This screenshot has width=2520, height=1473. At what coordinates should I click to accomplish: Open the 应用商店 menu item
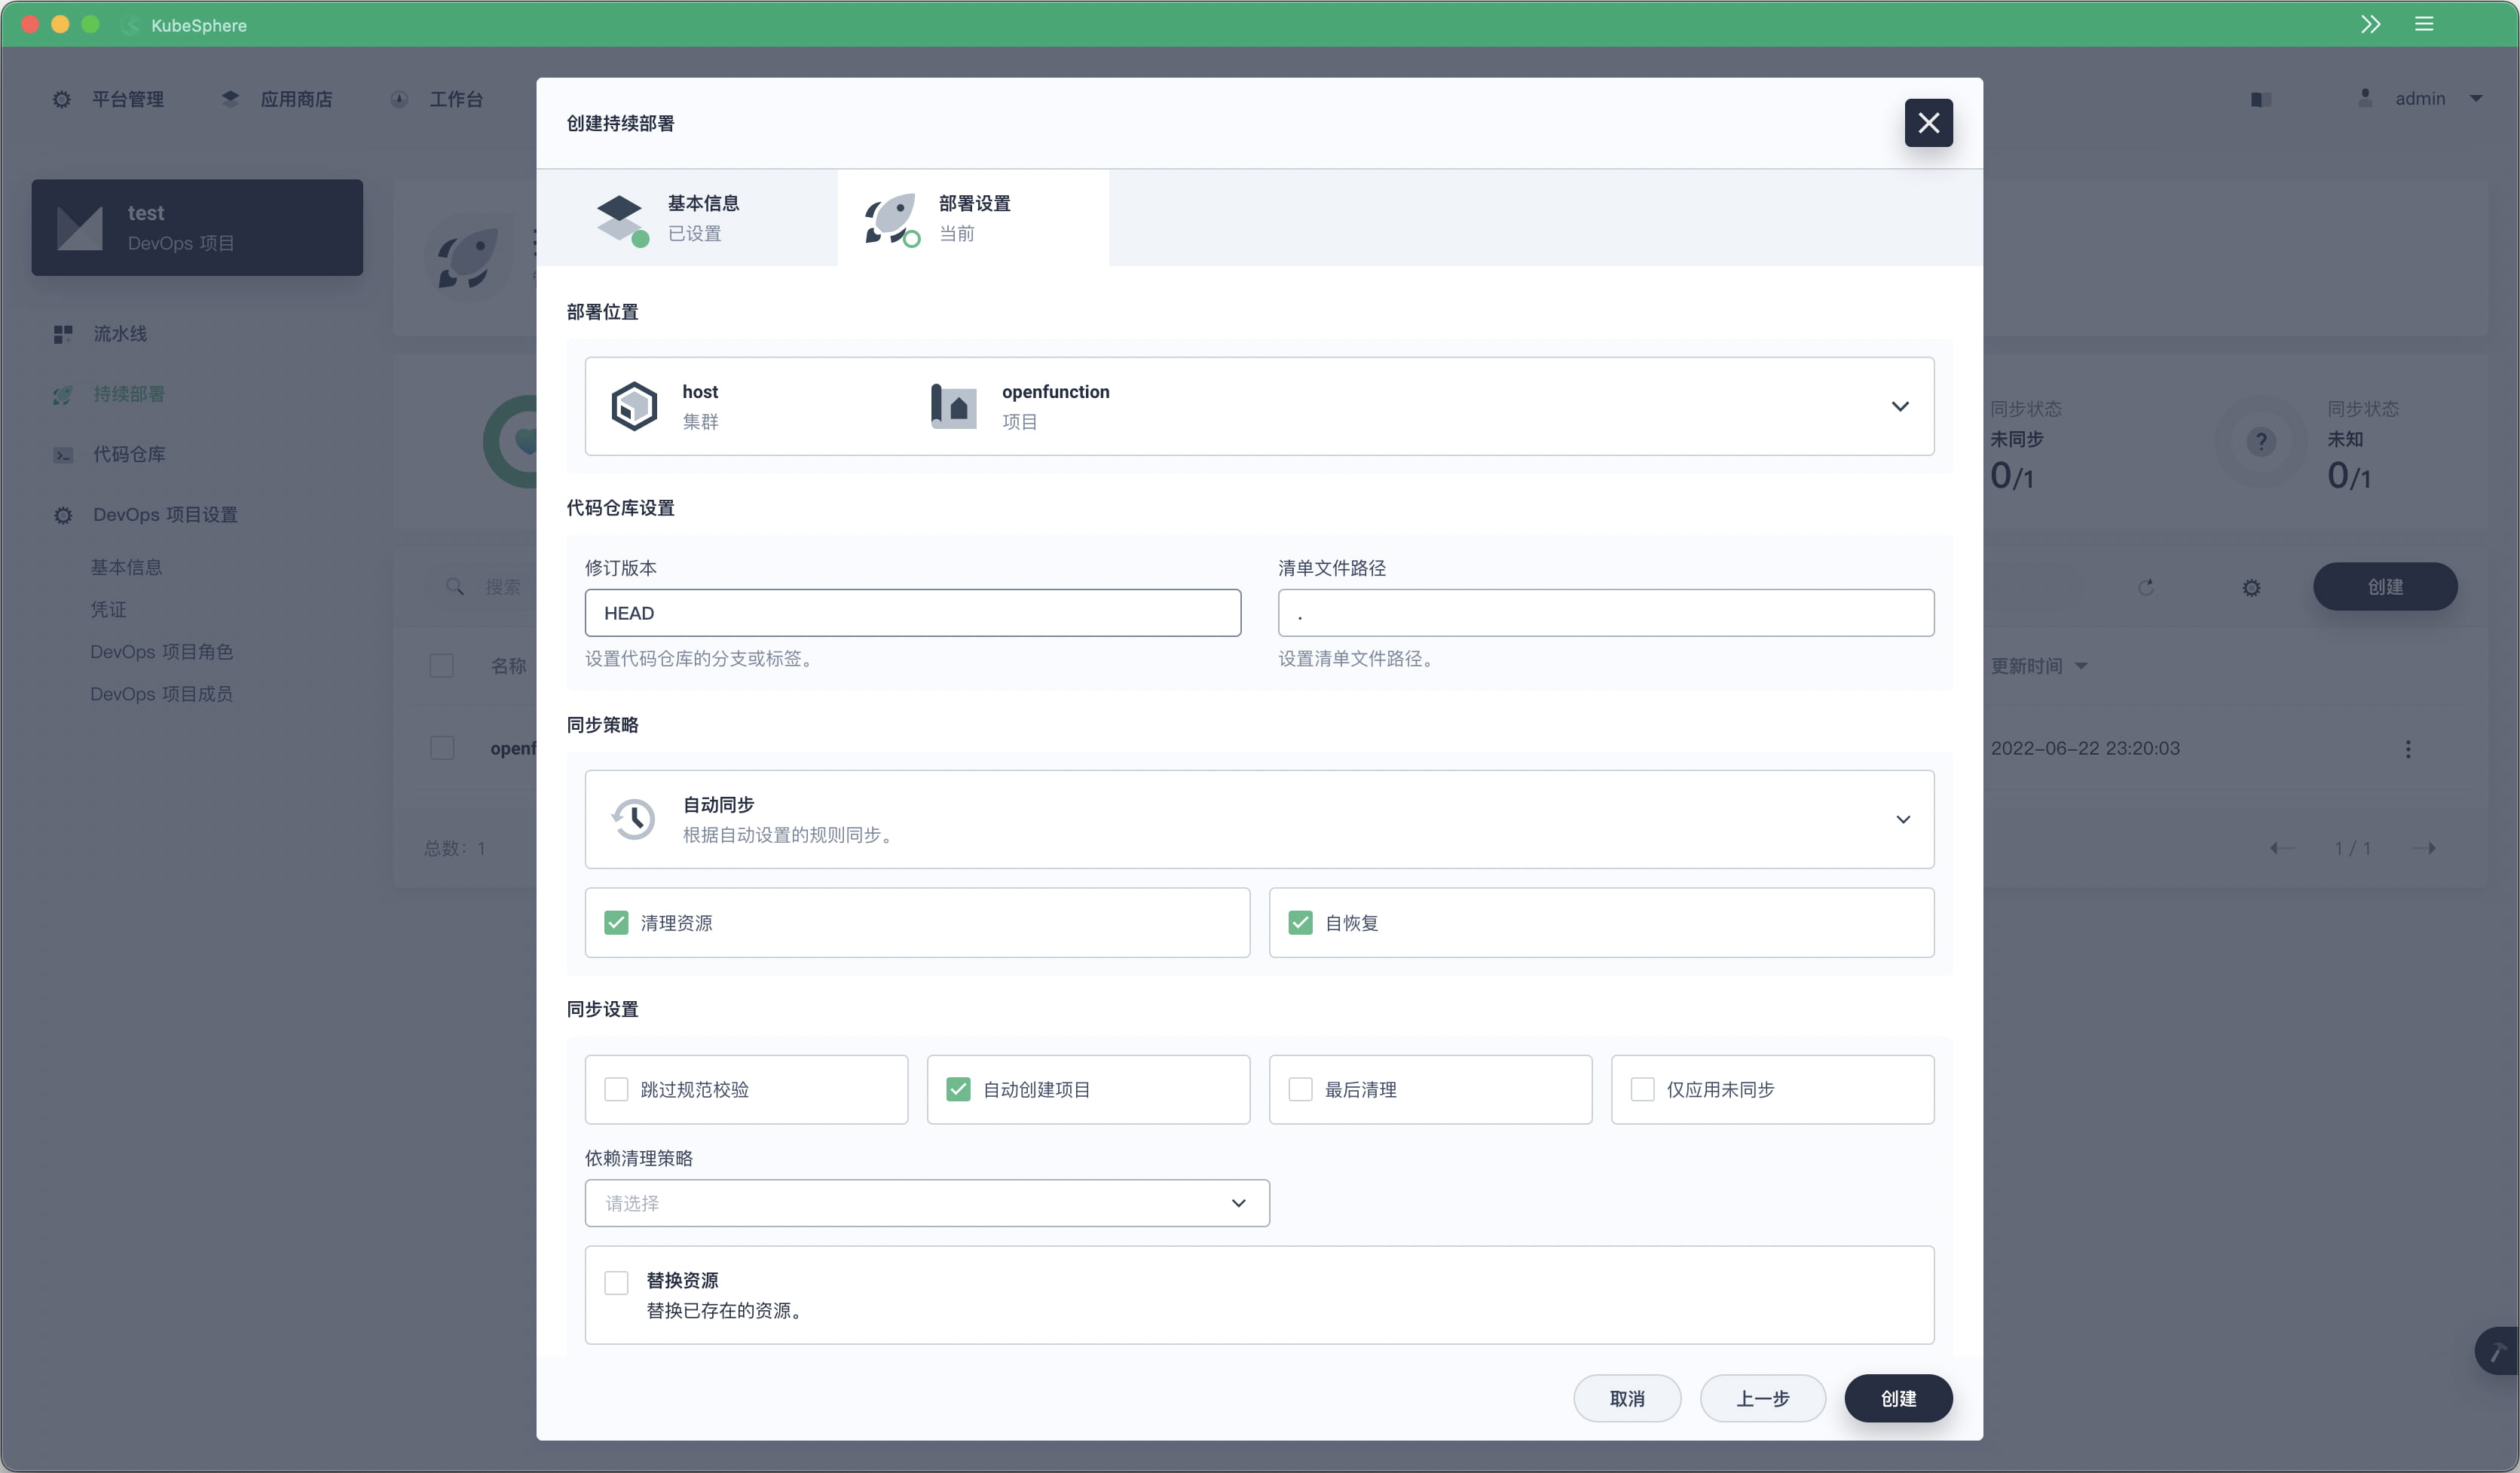277,98
